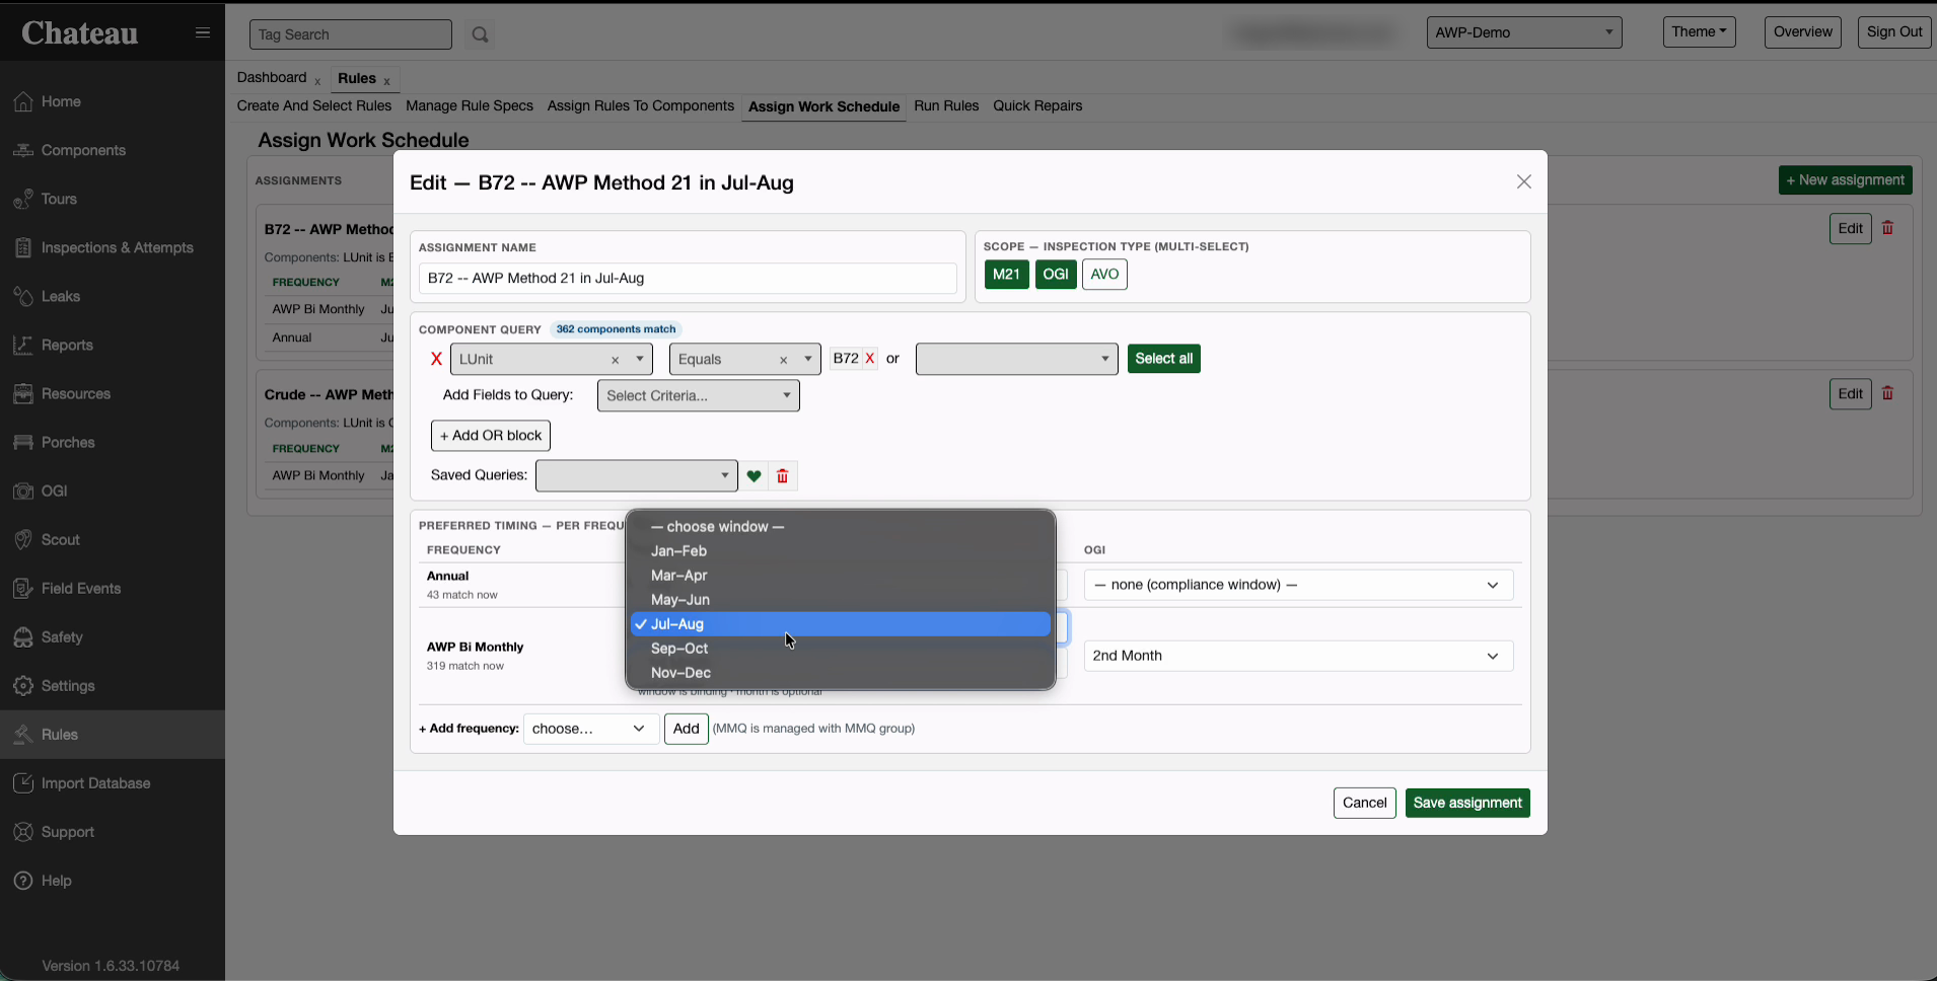Open the Equals operator dropdown

[745, 359]
